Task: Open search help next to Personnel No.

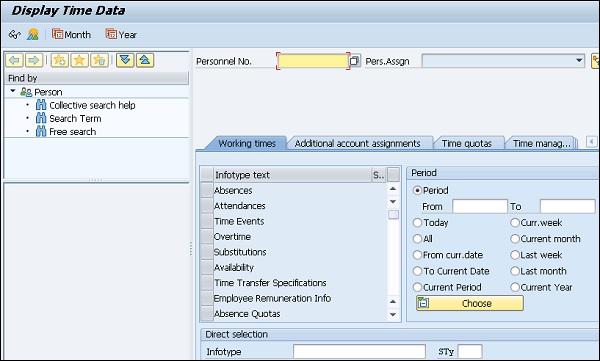Action: 354,61
